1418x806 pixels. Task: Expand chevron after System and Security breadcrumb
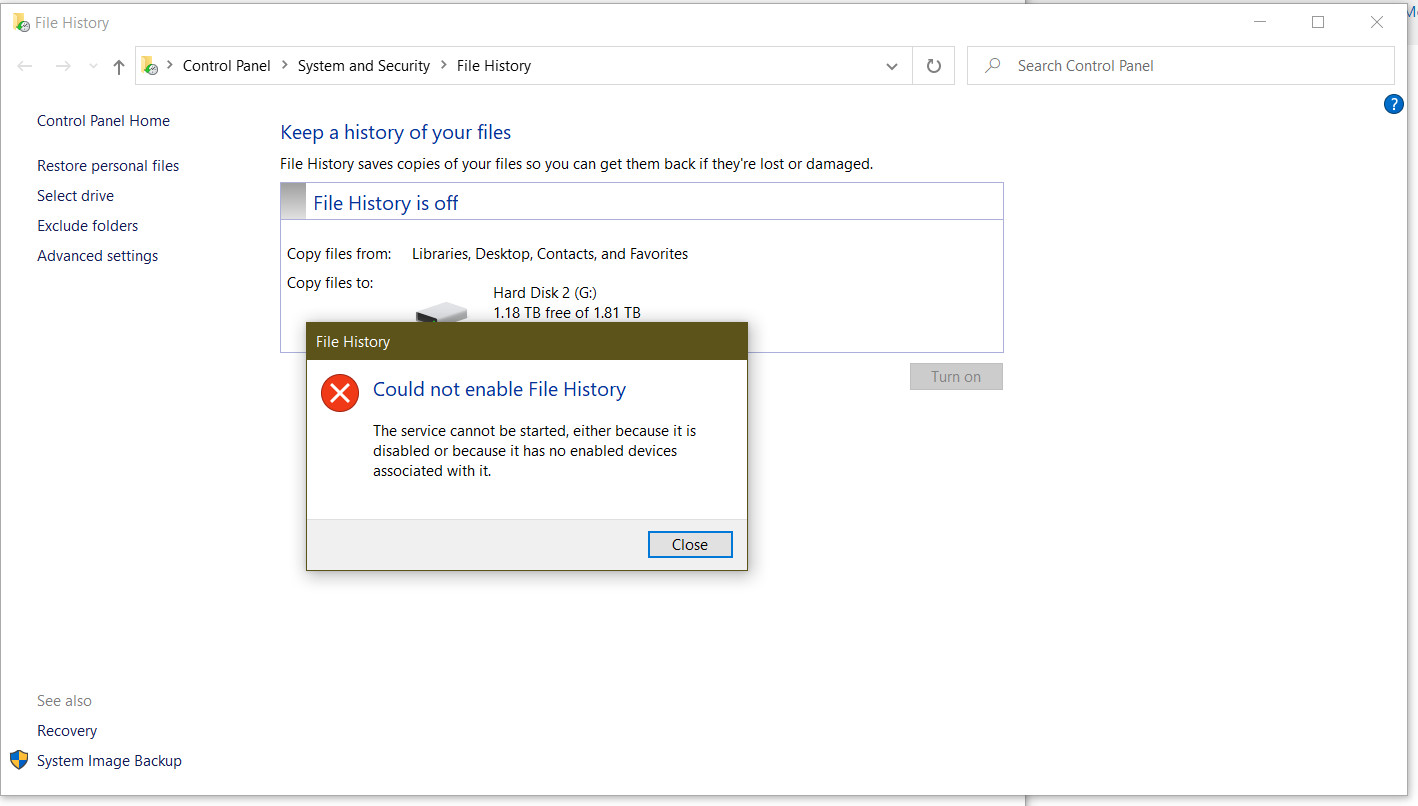(444, 66)
